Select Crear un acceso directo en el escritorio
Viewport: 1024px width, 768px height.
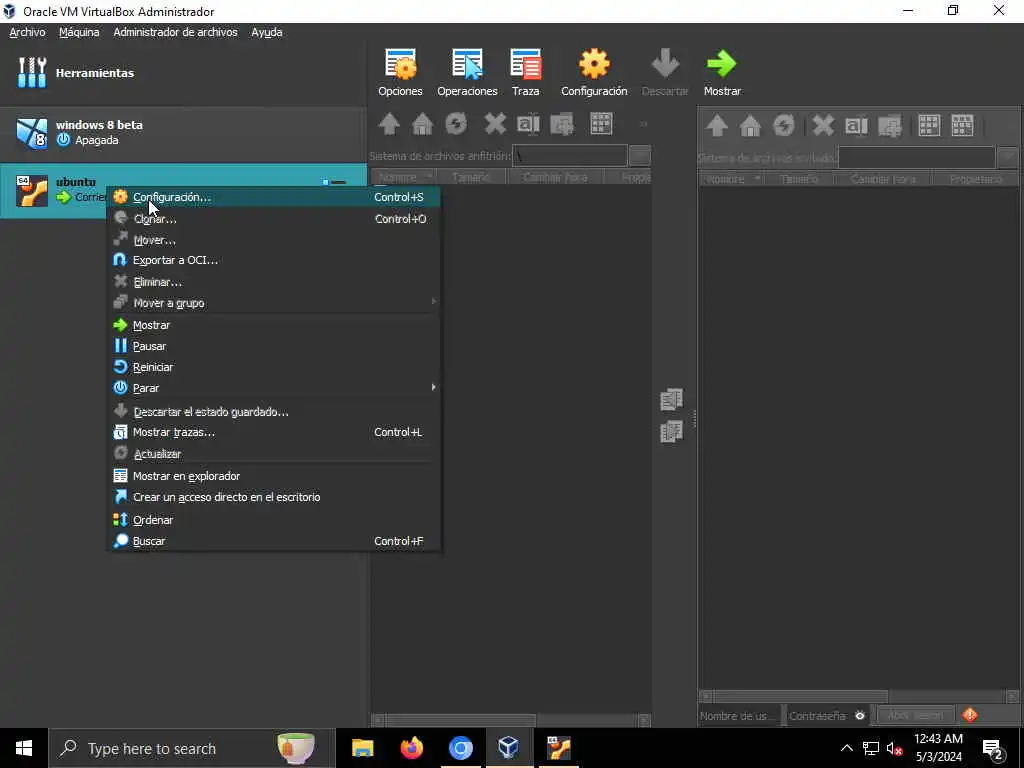click(274, 497)
